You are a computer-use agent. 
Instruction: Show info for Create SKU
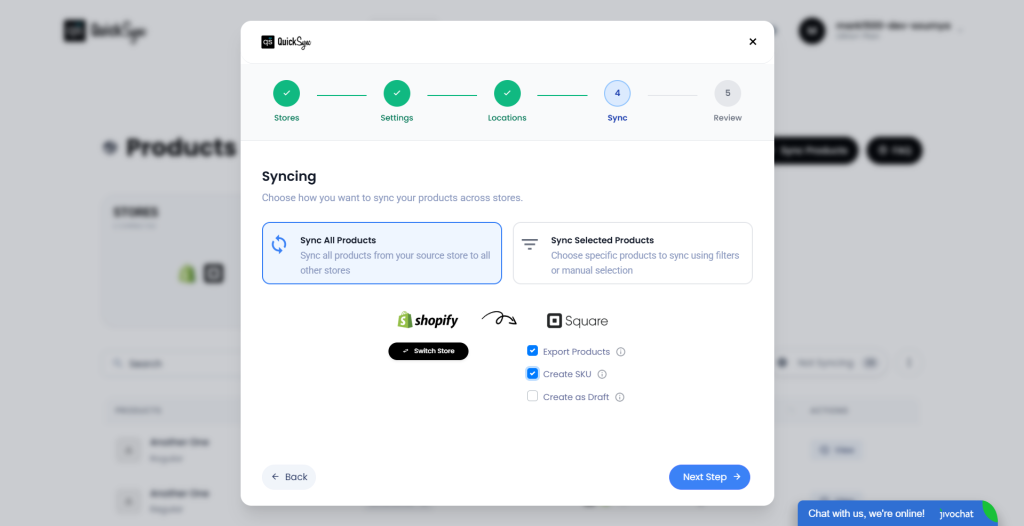coord(602,374)
